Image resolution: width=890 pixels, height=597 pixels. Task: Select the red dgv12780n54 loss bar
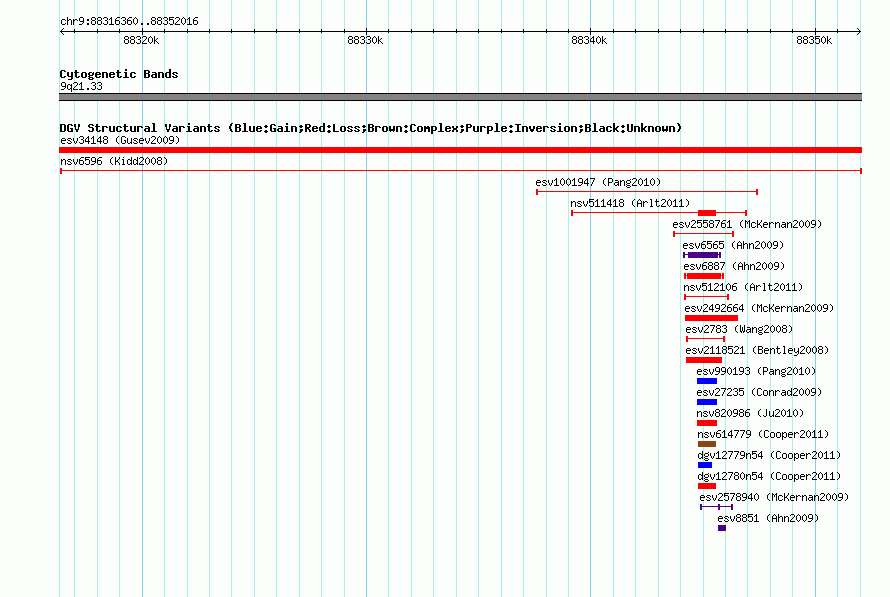tap(707, 486)
